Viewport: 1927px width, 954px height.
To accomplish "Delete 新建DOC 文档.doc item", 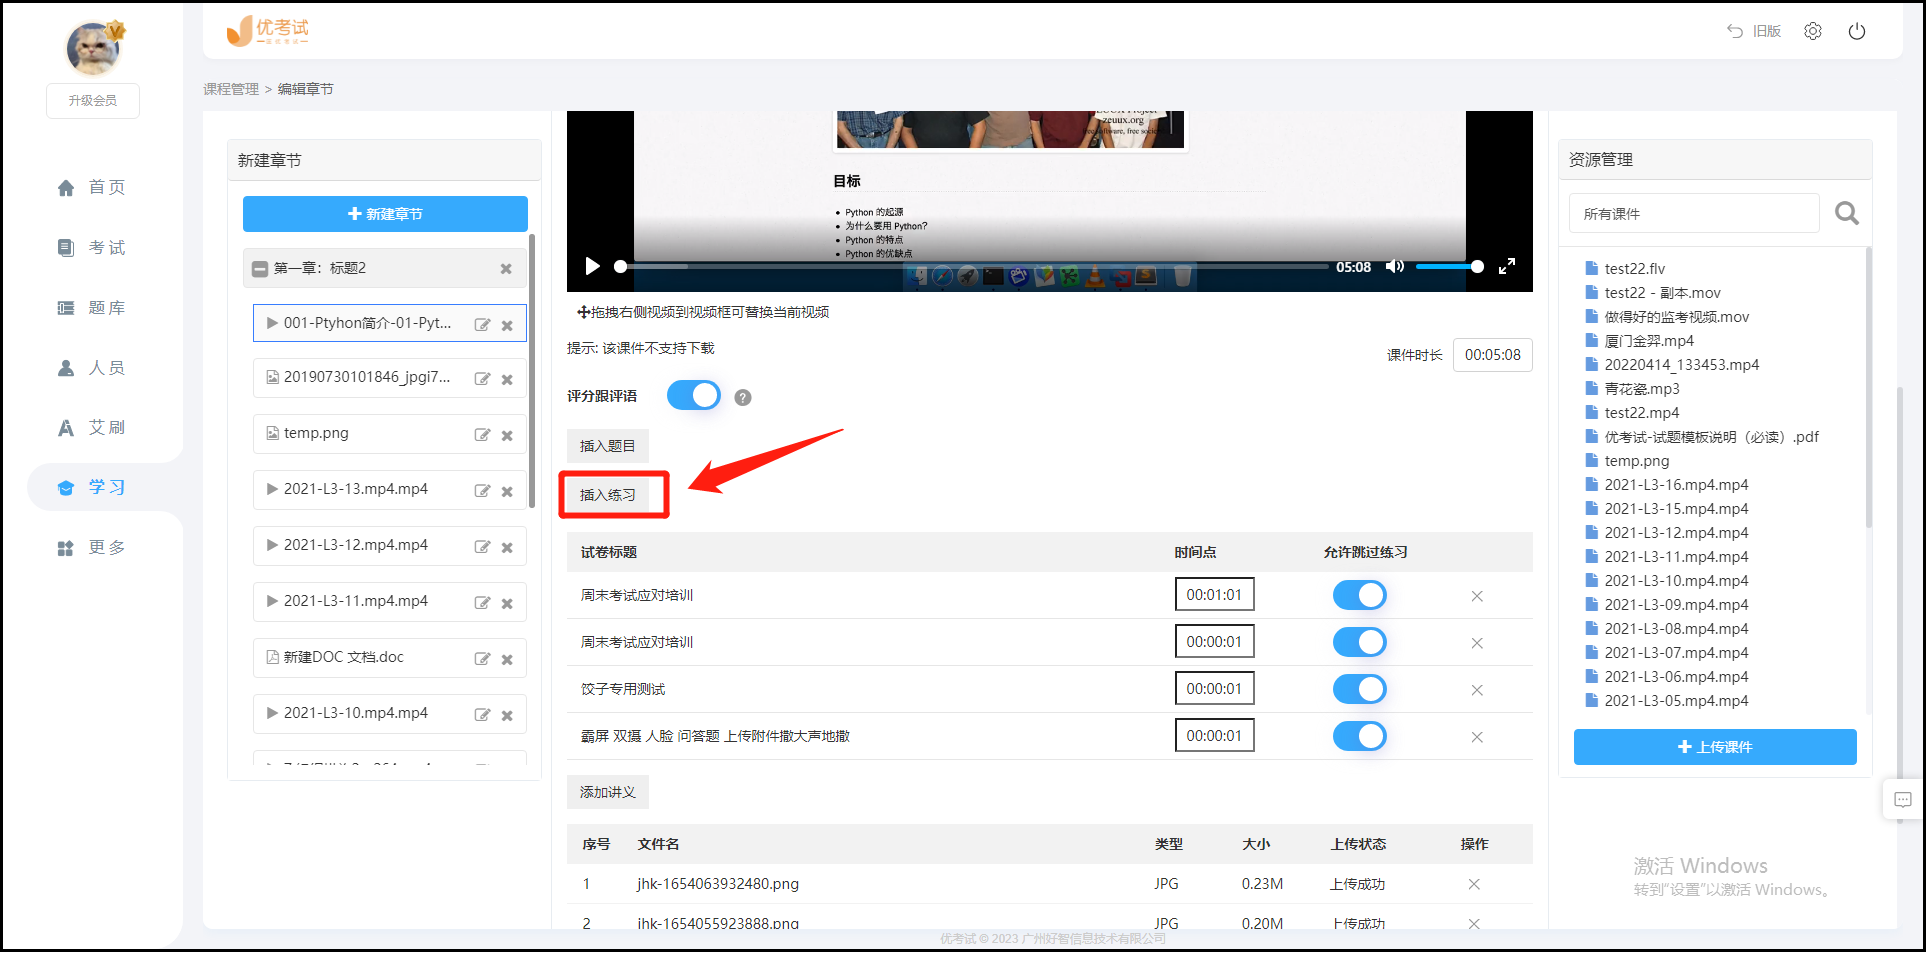I will click(x=507, y=659).
